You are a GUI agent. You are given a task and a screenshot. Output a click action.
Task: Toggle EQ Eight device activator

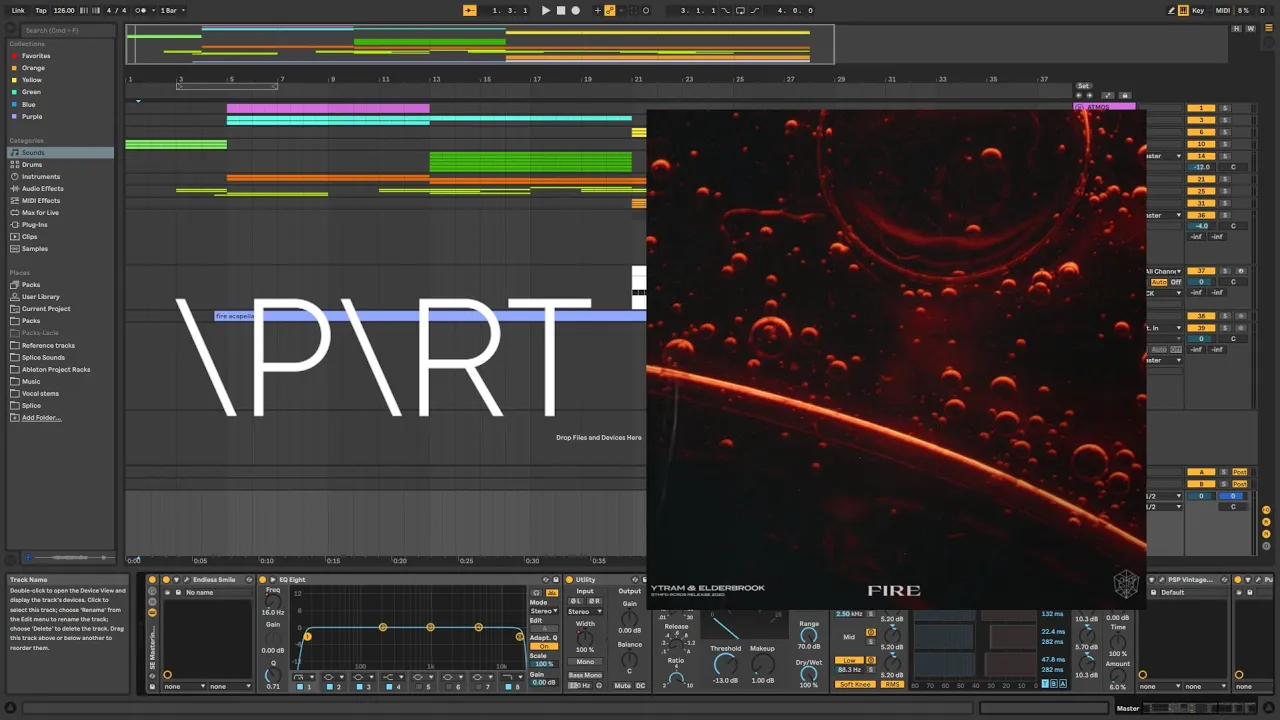point(263,580)
